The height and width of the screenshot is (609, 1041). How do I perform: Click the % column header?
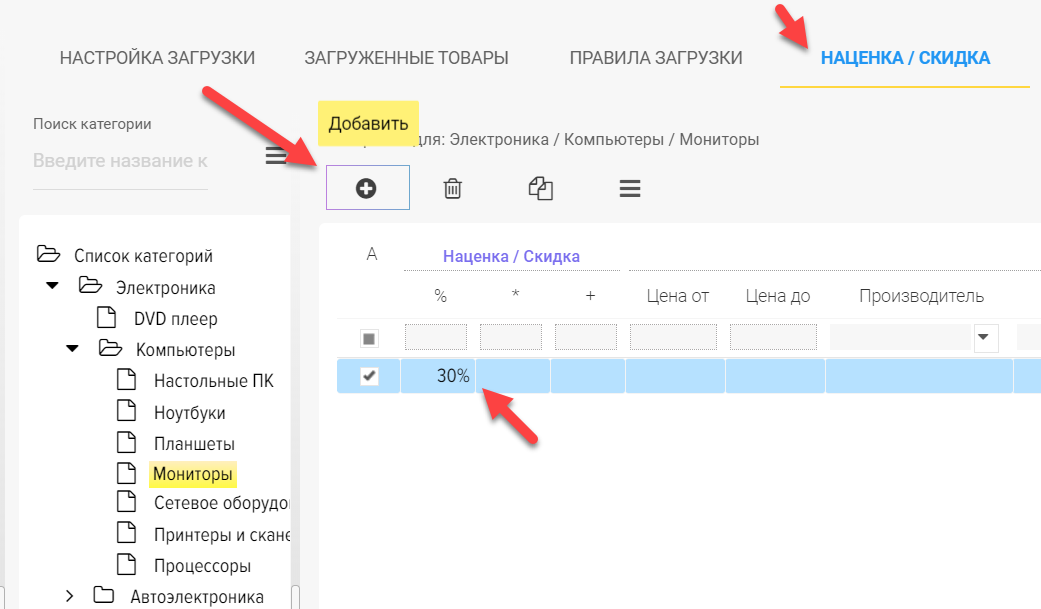coord(440,296)
